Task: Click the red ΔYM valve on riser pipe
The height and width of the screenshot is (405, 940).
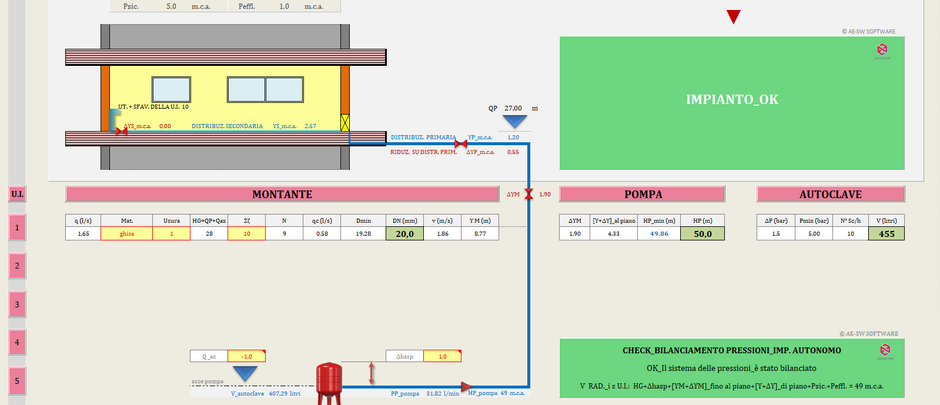Action: click(528, 194)
